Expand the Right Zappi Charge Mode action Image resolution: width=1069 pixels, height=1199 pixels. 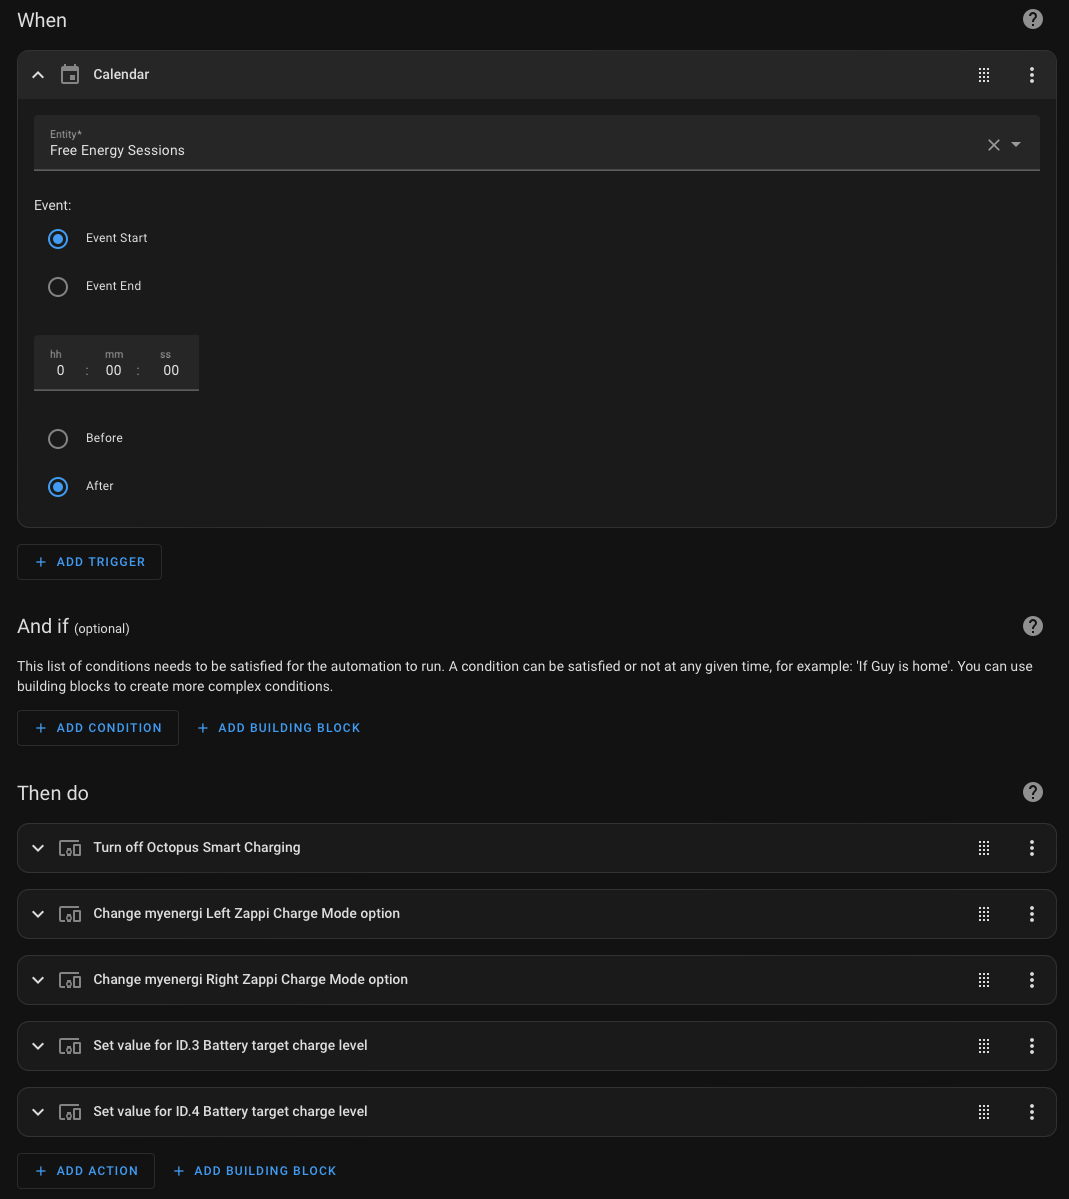click(x=37, y=980)
